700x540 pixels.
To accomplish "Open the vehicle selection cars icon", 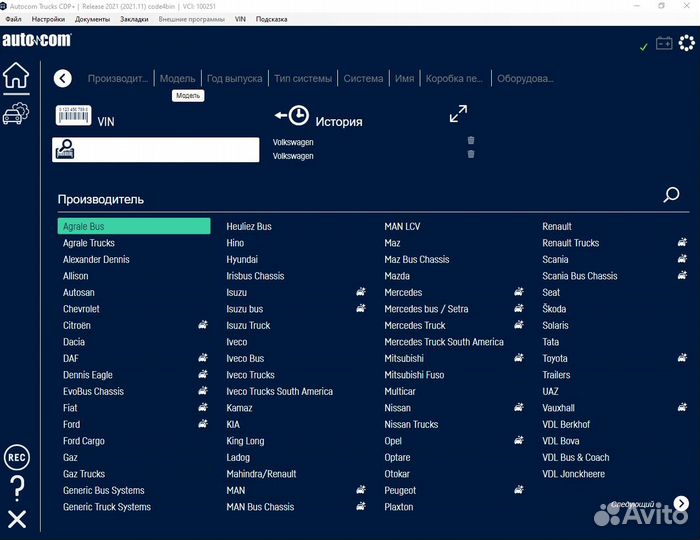I will (x=16, y=114).
